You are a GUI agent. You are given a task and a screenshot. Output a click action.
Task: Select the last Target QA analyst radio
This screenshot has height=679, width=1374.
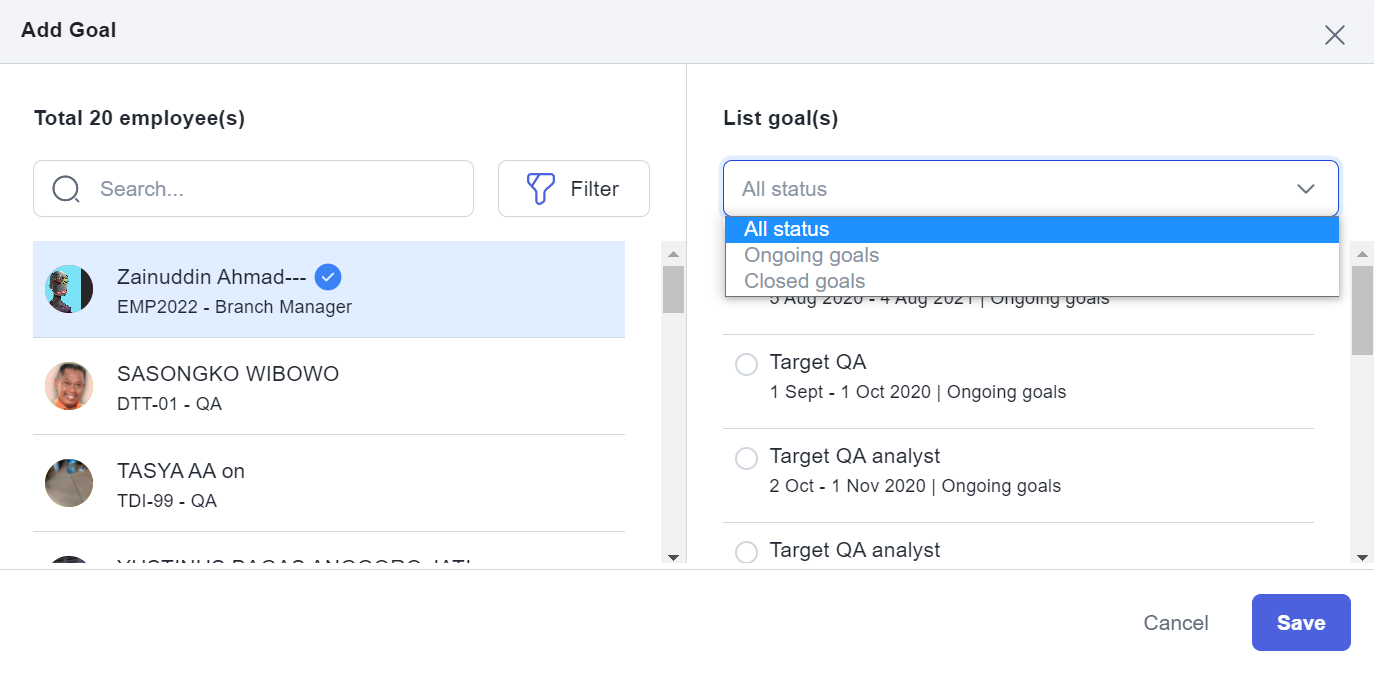pos(746,552)
